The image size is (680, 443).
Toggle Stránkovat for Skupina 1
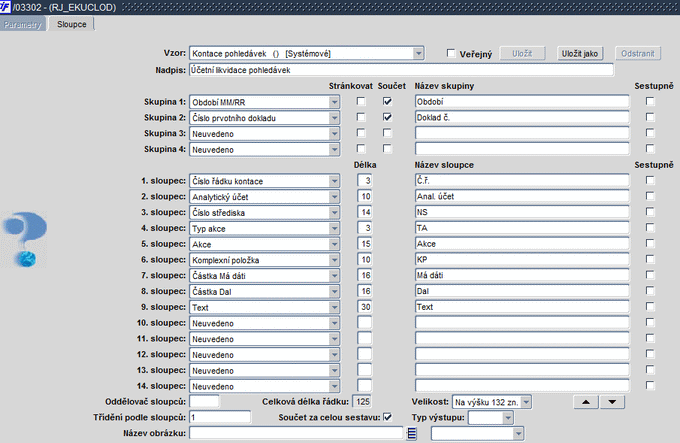coord(361,101)
